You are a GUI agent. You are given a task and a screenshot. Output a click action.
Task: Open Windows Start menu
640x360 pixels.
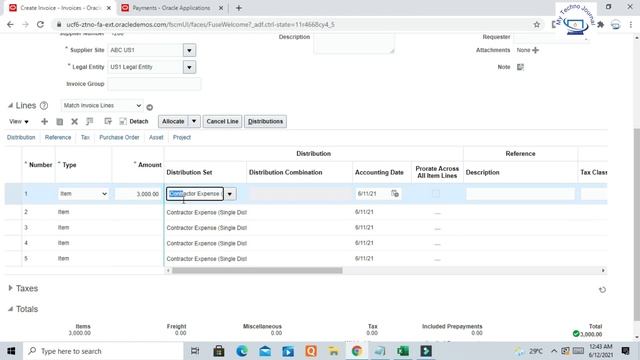click(x=11, y=351)
